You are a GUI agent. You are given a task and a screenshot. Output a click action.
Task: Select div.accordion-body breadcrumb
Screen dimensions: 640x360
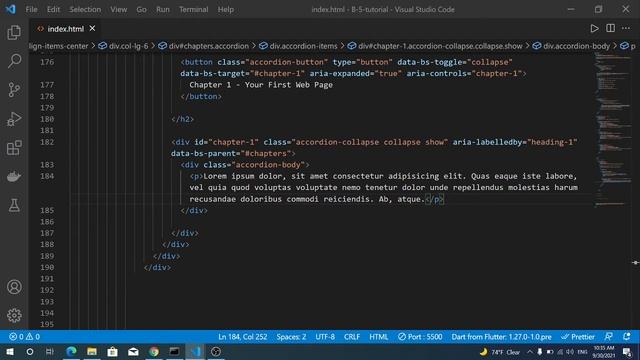tap(571, 46)
